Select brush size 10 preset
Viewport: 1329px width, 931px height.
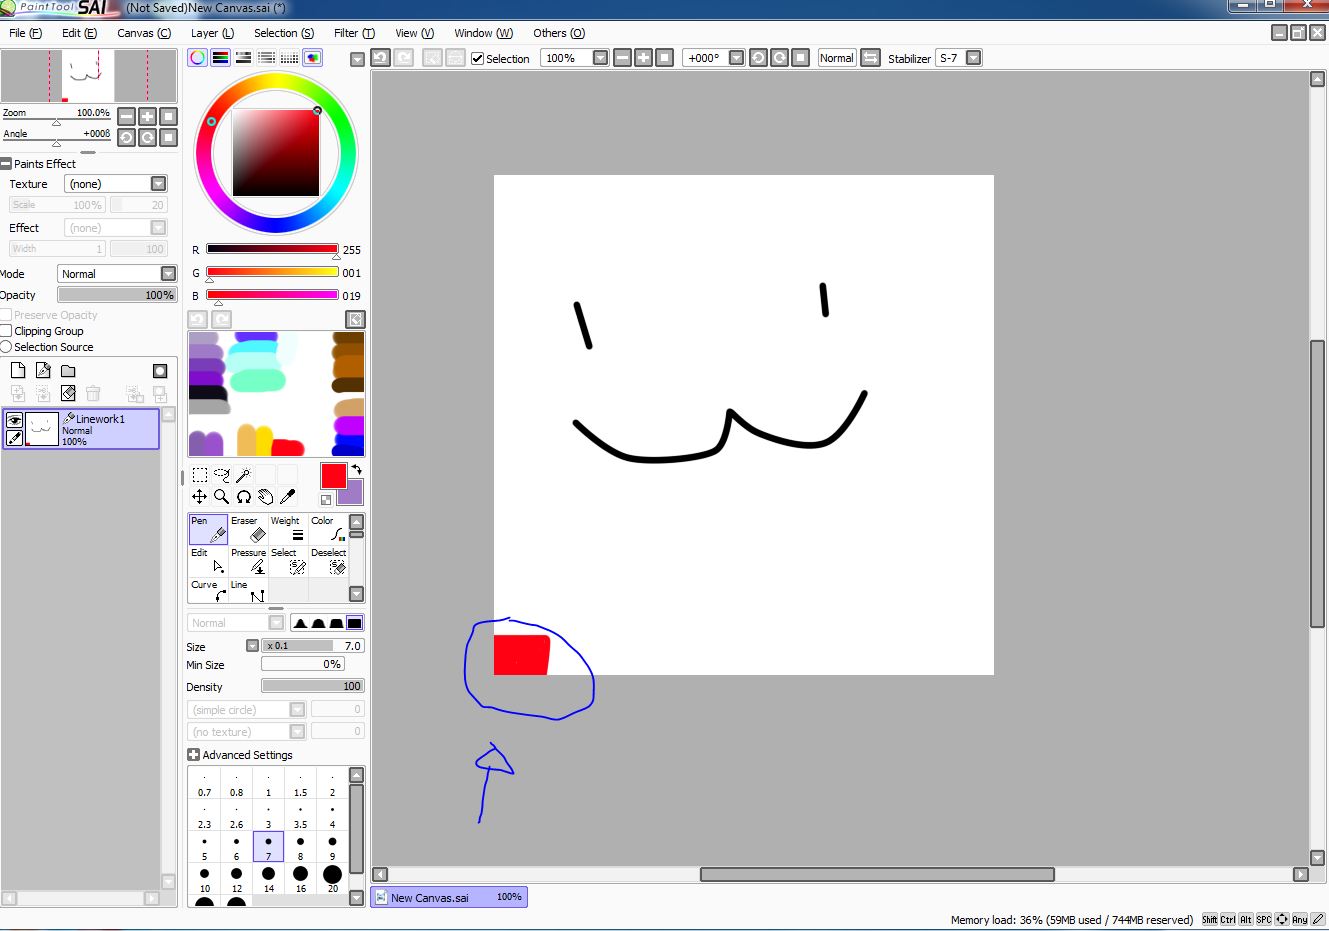click(204, 878)
